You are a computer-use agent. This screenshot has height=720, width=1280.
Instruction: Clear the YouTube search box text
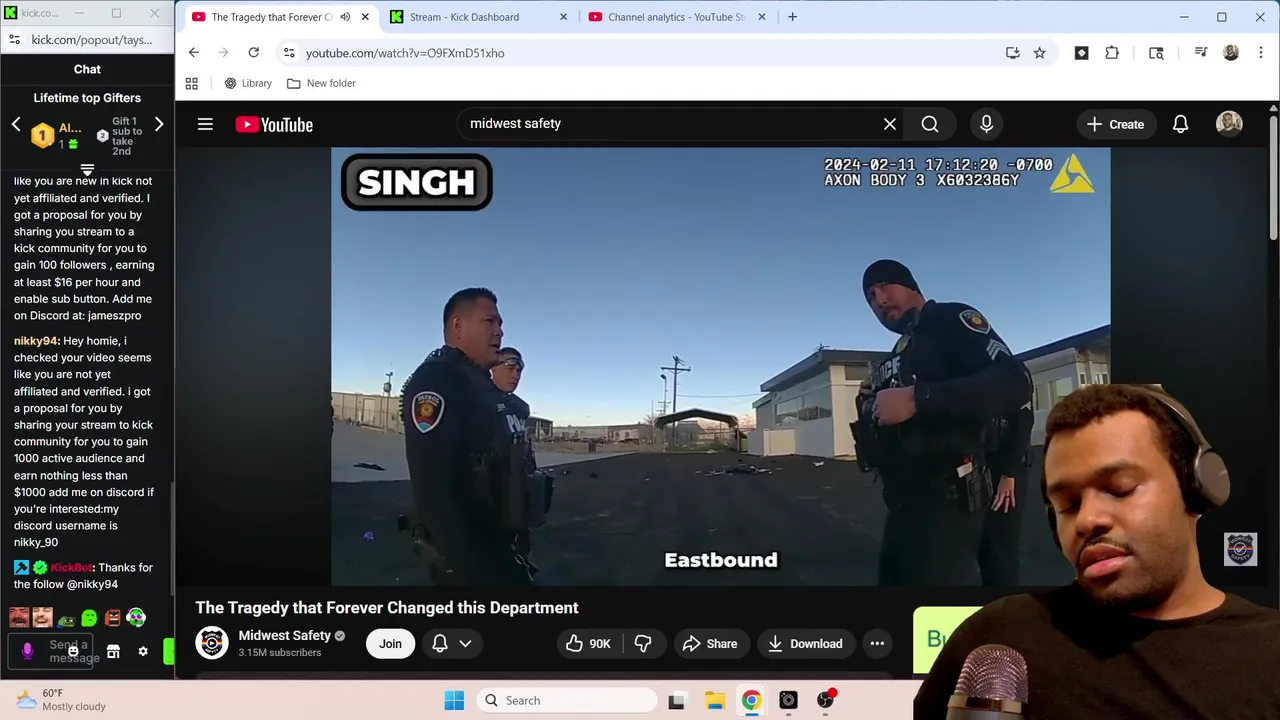tap(890, 124)
